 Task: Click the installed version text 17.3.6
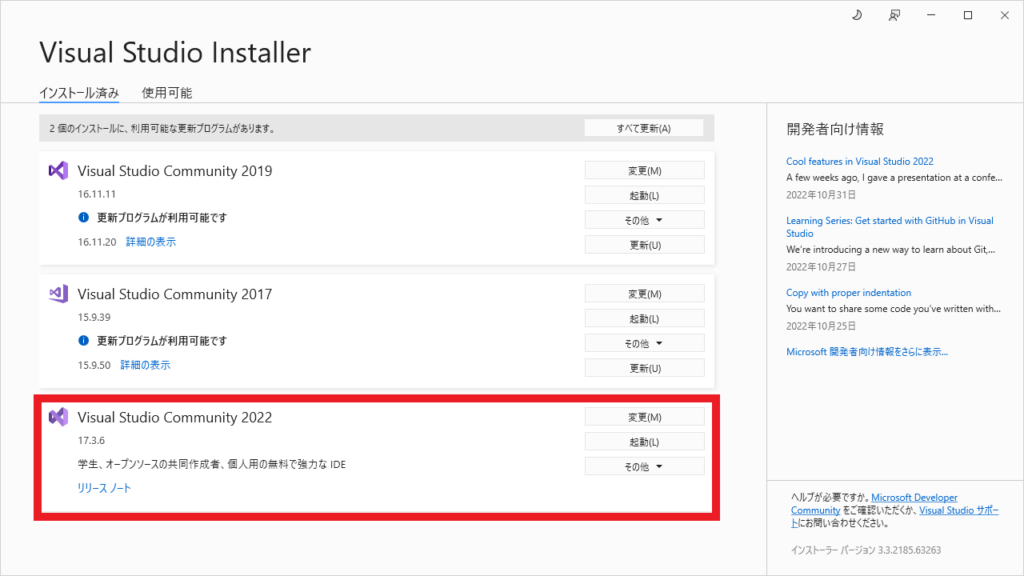(91, 440)
